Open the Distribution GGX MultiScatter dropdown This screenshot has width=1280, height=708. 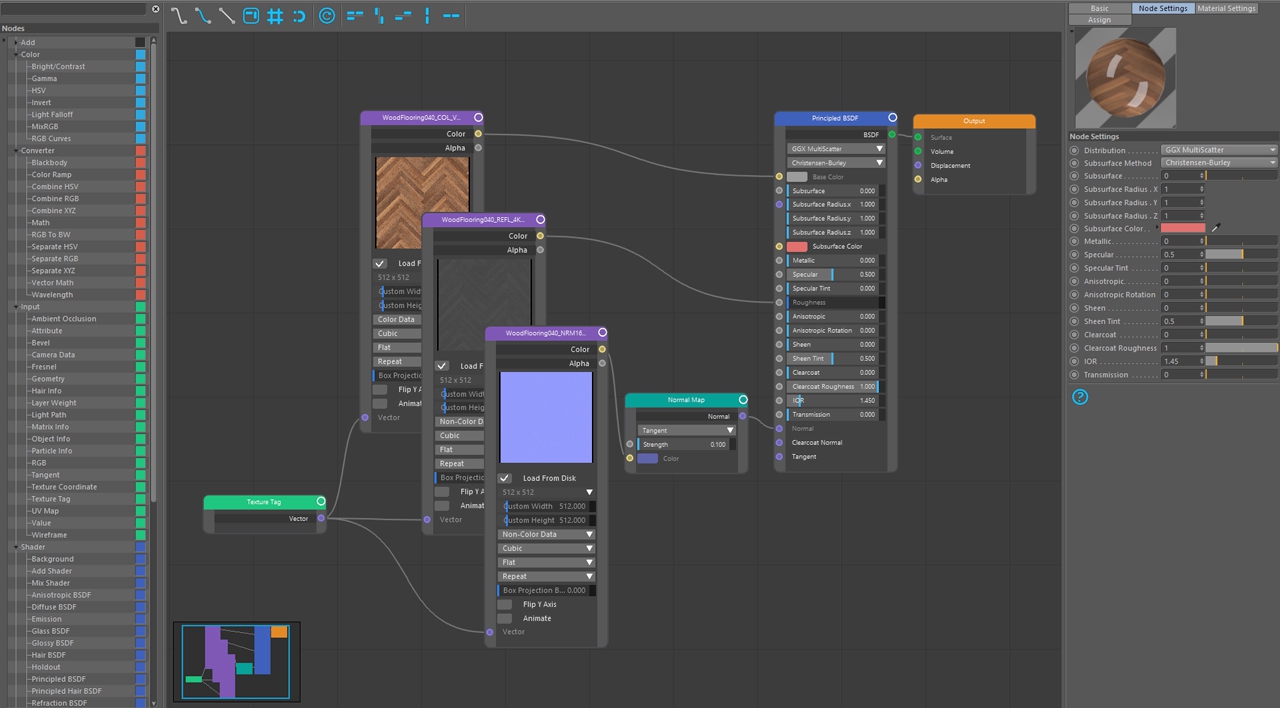(1219, 150)
